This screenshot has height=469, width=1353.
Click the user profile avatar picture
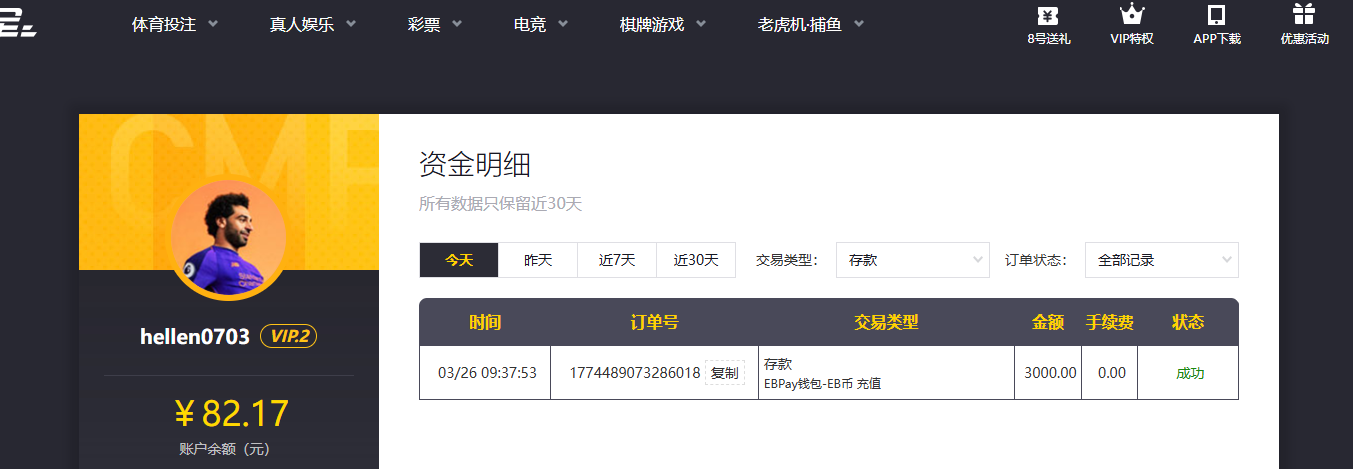(x=228, y=238)
